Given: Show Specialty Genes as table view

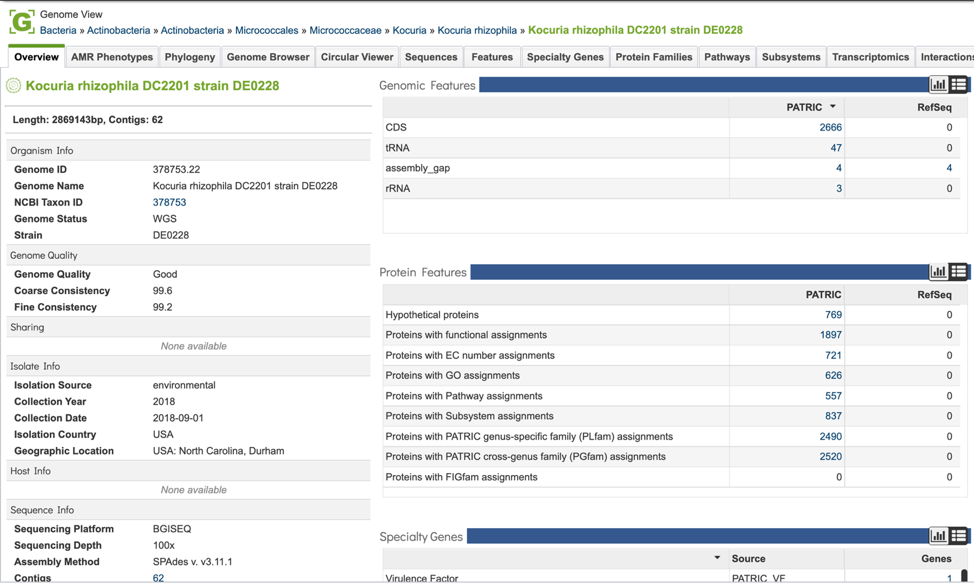Looking at the screenshot, I should coord(958,535).
